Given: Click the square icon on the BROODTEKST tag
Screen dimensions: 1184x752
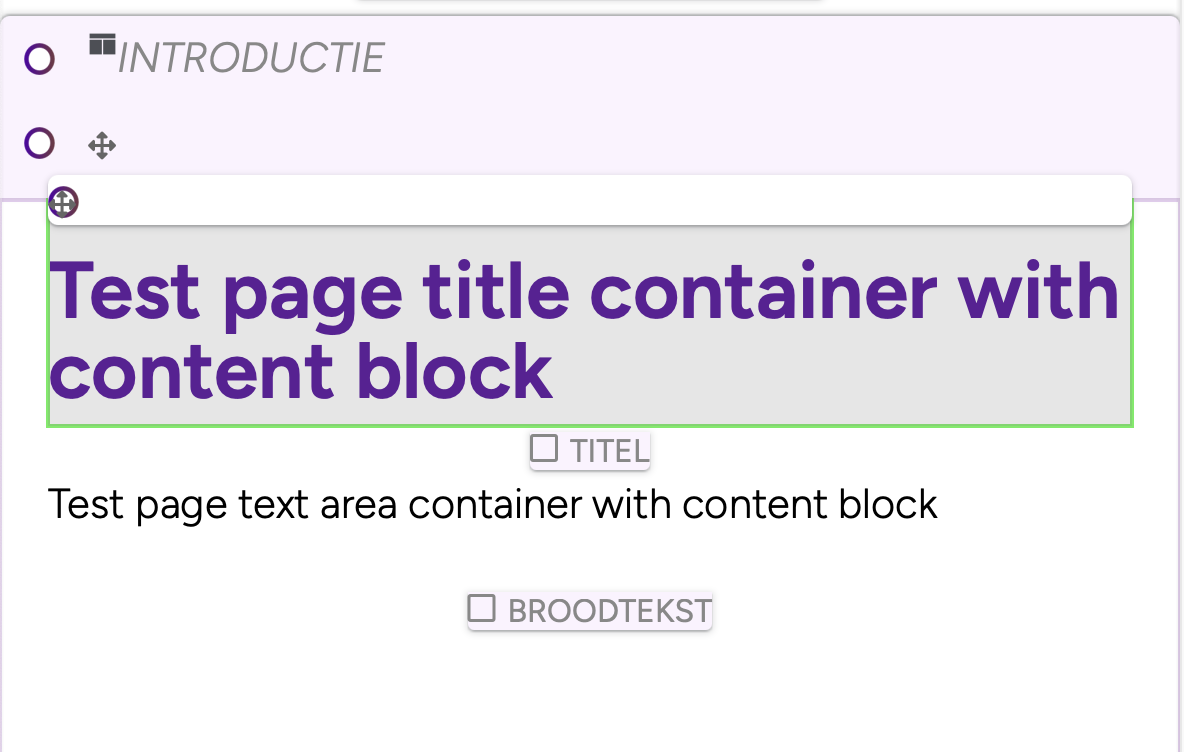Looking at the screenshot, I should [x=482, y=607].
